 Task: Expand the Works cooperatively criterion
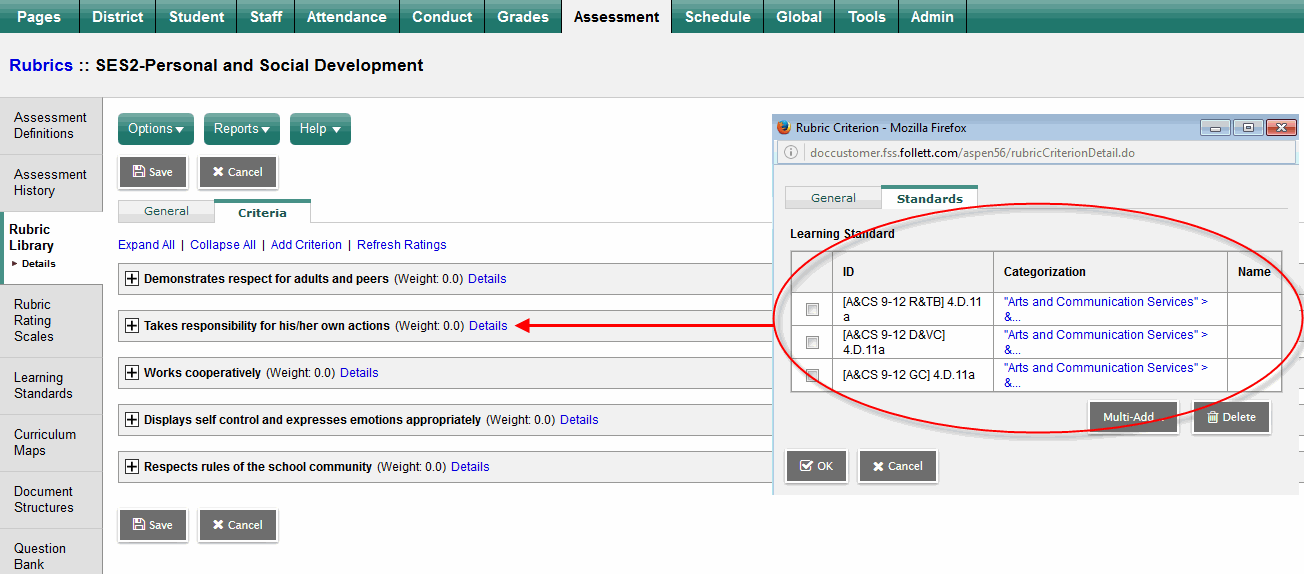pyautogui.click(x=131, y=373)
